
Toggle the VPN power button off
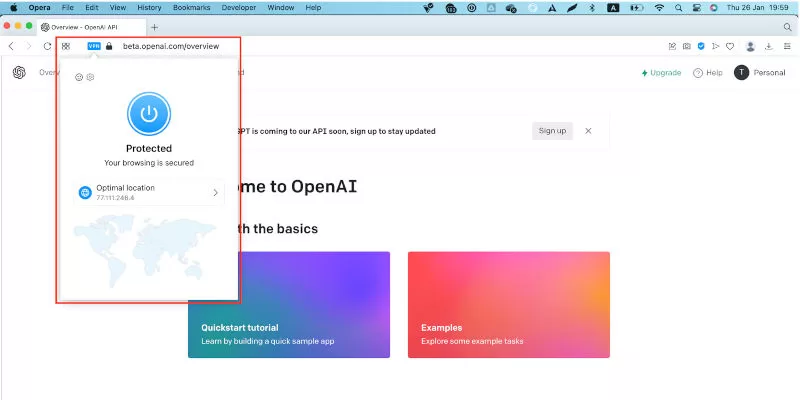pos(148,114)
